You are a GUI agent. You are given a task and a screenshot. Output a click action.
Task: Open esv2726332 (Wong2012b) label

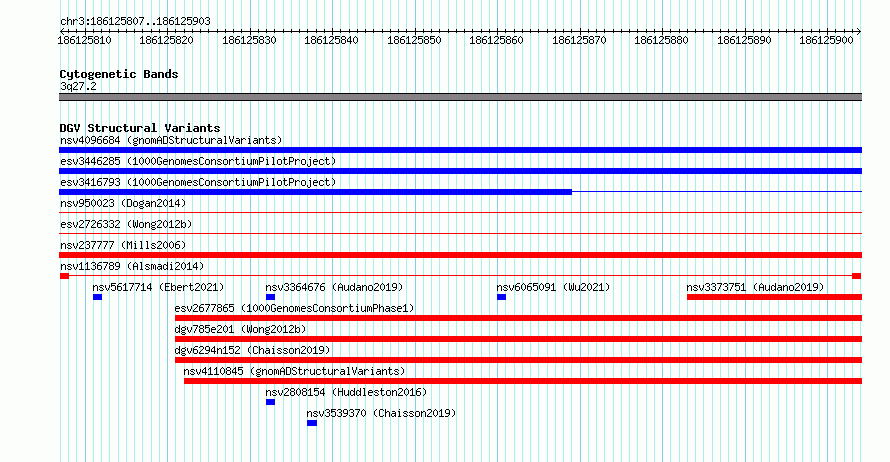pyautogui.click(x=126, y=224)
